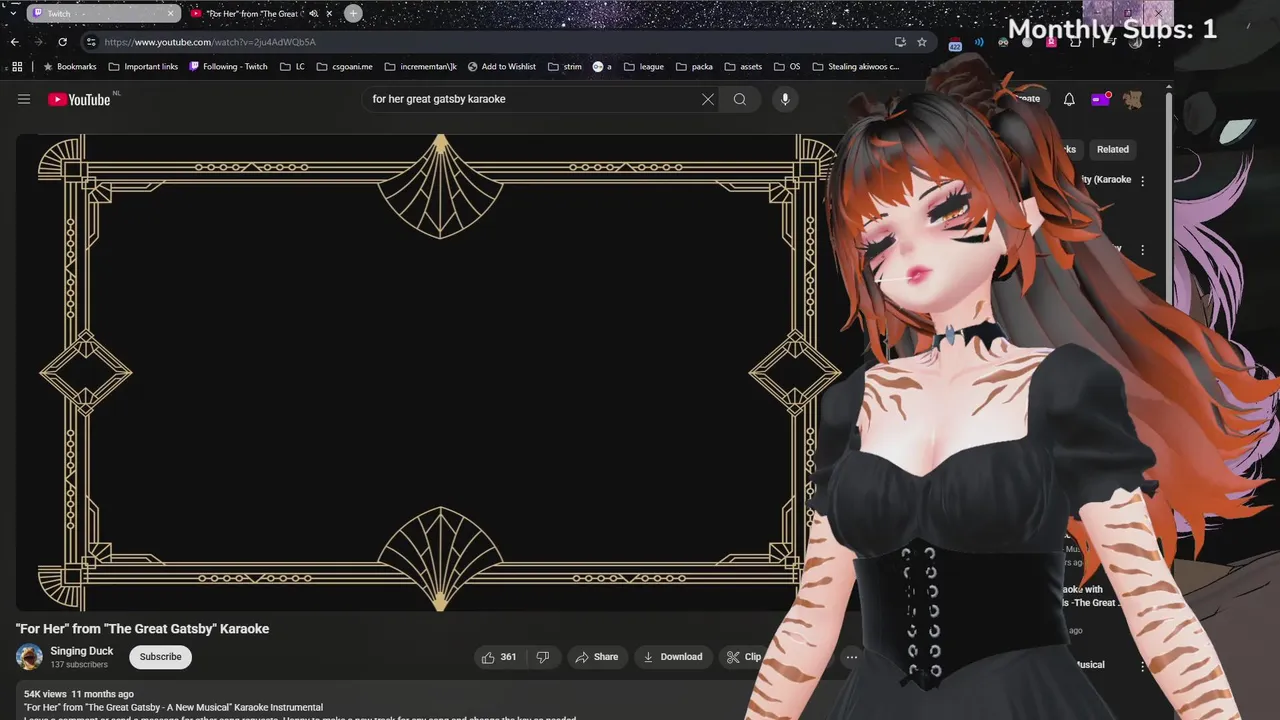This screenshot has width=1280, height=720.
Task: Go to the YouTube home logo
Action: [79, 99]
